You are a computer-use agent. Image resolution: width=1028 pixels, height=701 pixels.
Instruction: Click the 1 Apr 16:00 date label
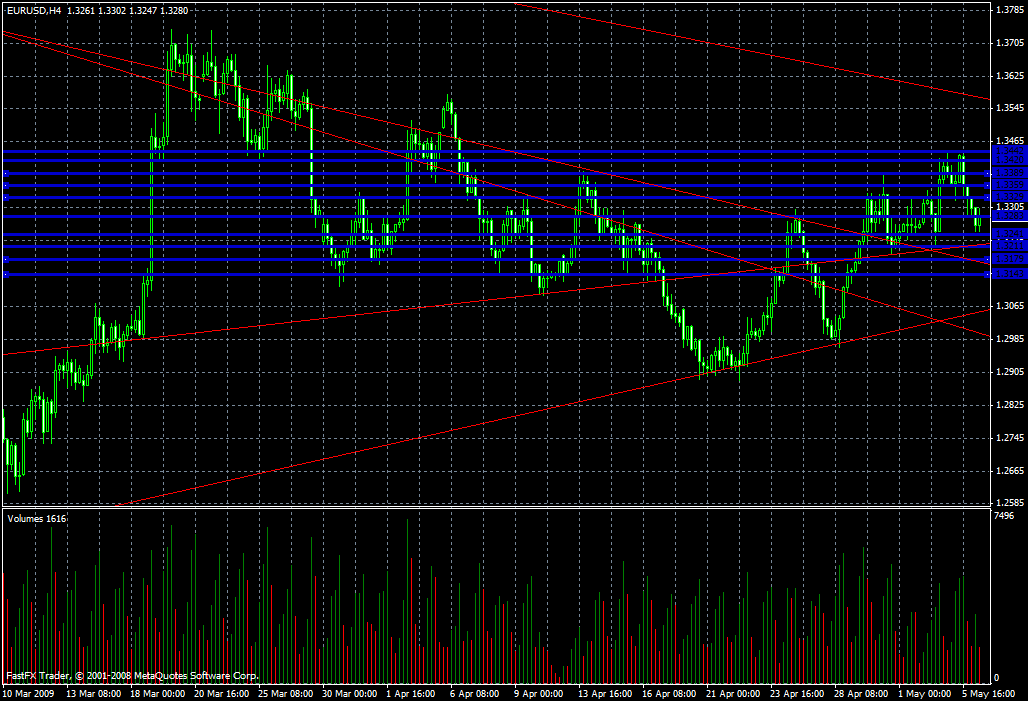(410, 694)
